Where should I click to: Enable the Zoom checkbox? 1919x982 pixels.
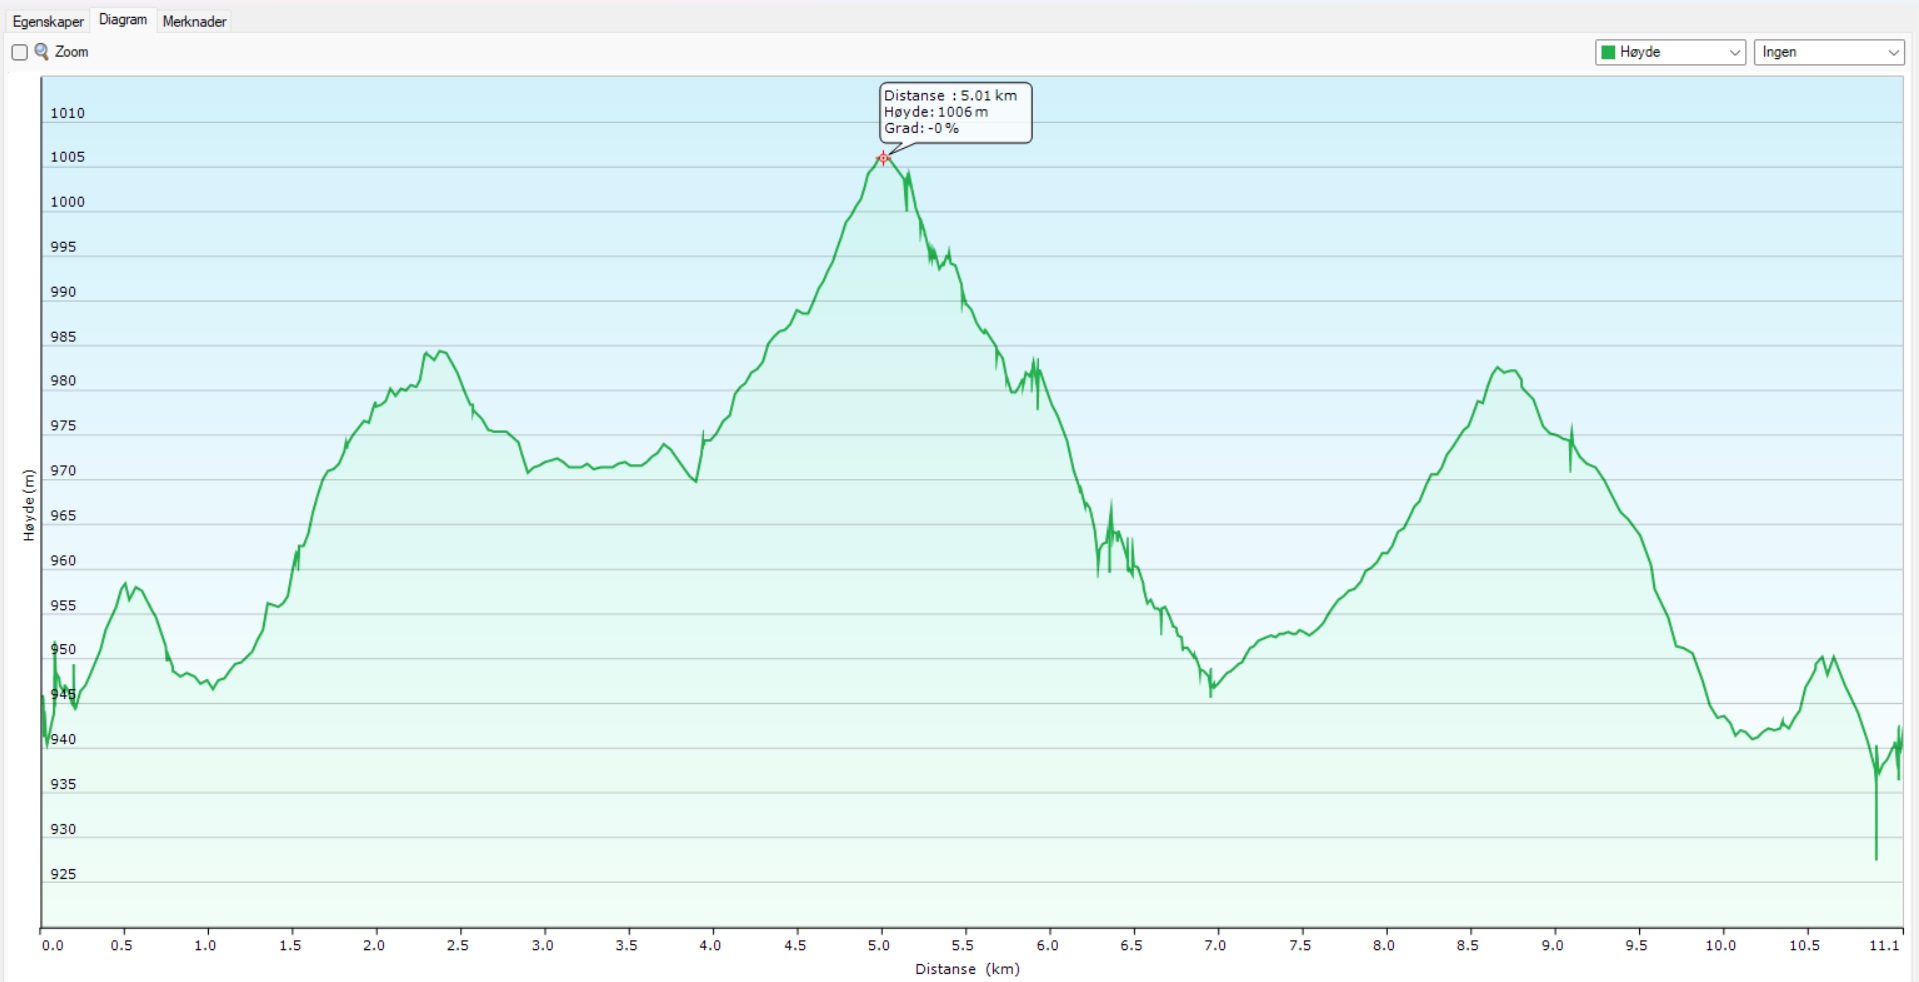(19, 52)
